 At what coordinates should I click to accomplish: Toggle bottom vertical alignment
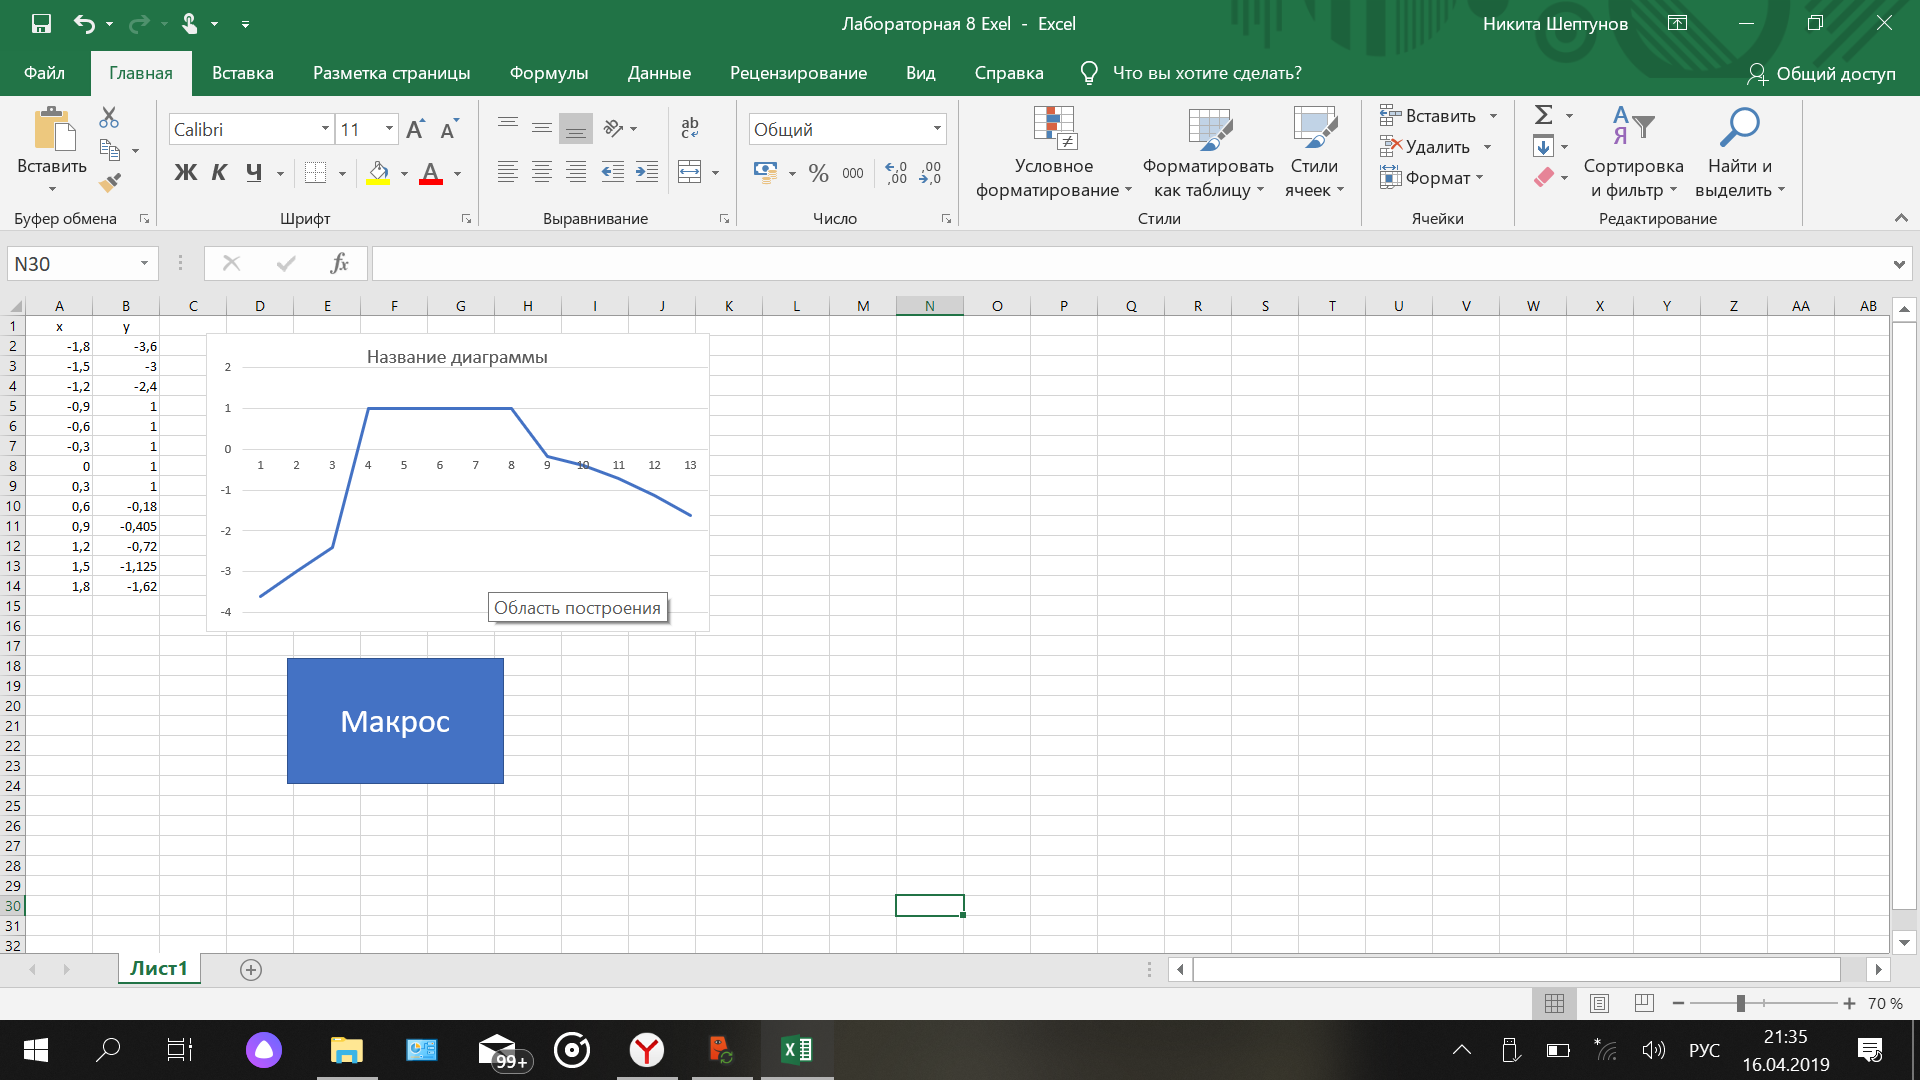[x=576, y=128]
